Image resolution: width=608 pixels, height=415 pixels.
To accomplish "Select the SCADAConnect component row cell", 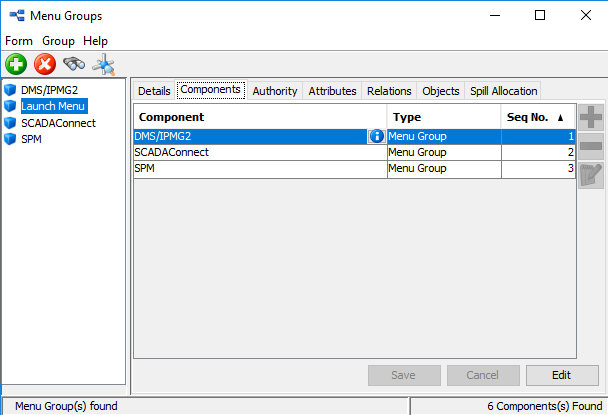I will [260, 152].
